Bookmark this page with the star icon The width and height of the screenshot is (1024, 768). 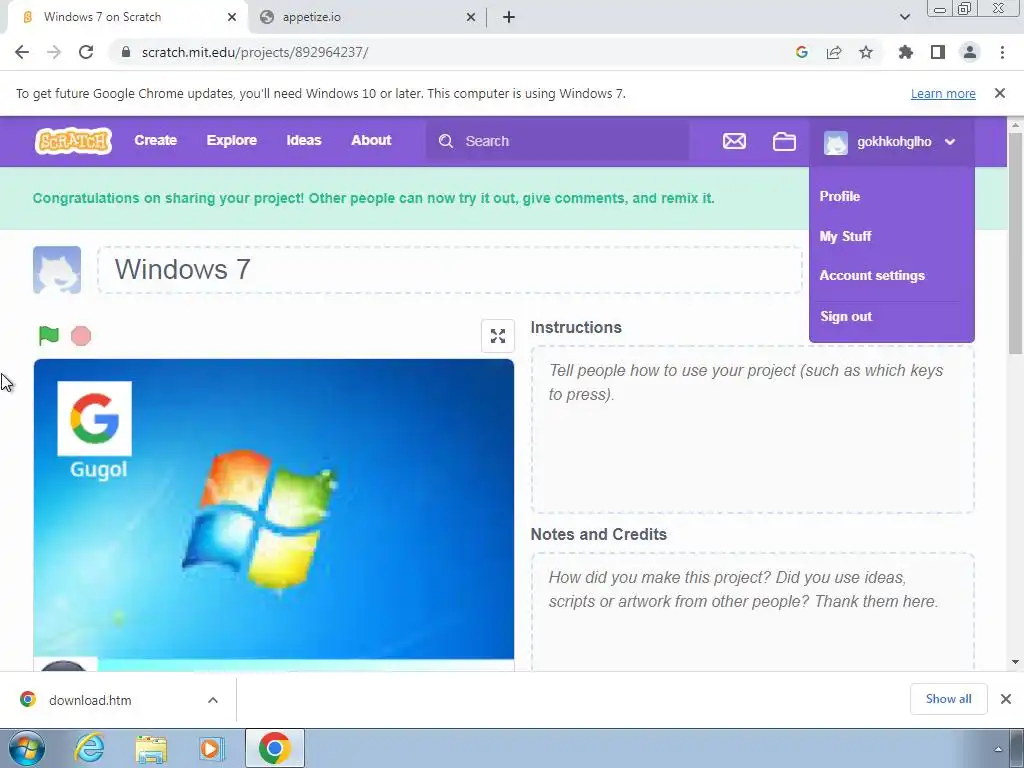point(866,52)
